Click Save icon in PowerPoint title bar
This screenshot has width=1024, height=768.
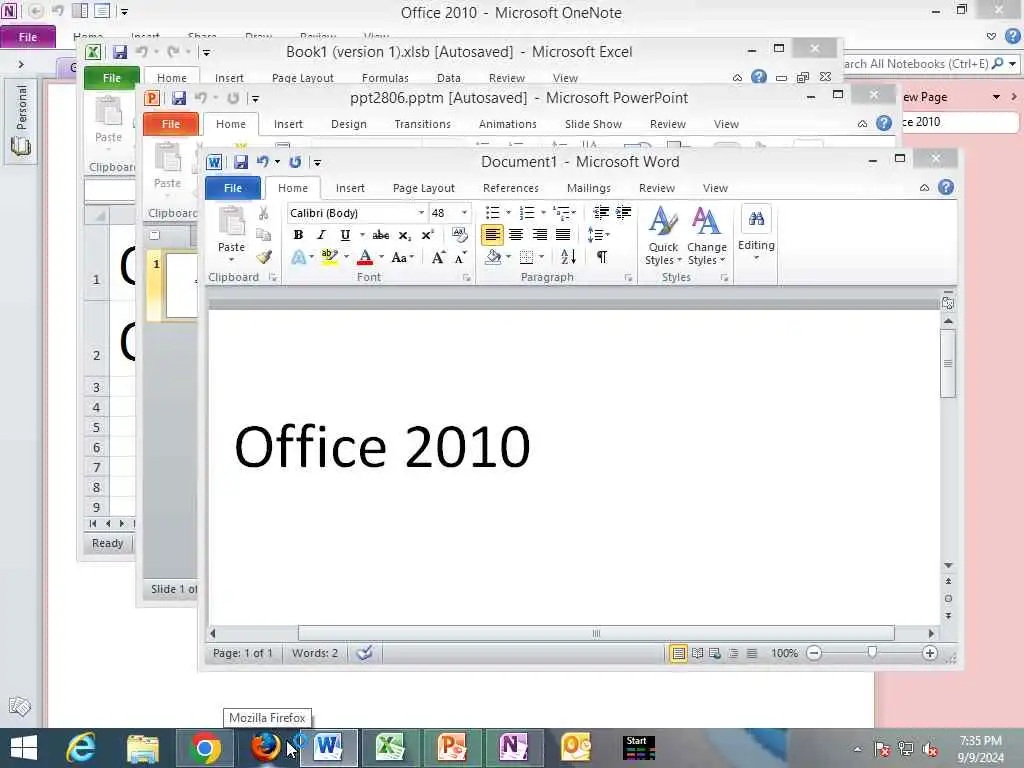(x=179, y=98)
